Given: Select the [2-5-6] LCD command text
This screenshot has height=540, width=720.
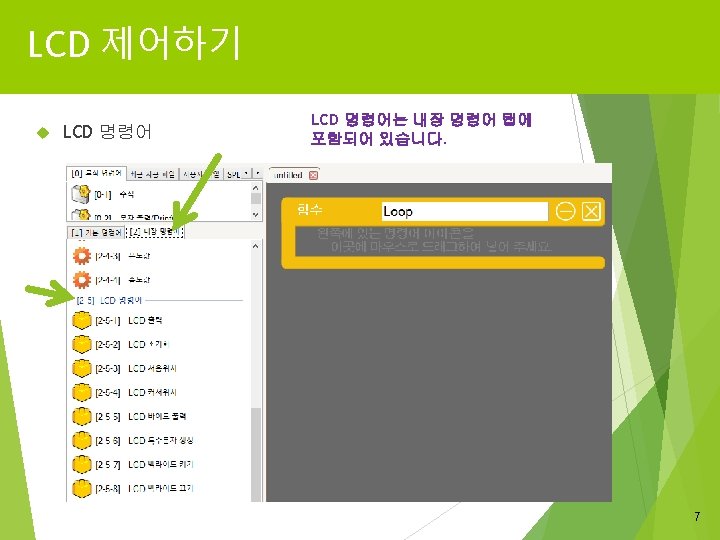Looking at the screenshot, I should [144, 440].
